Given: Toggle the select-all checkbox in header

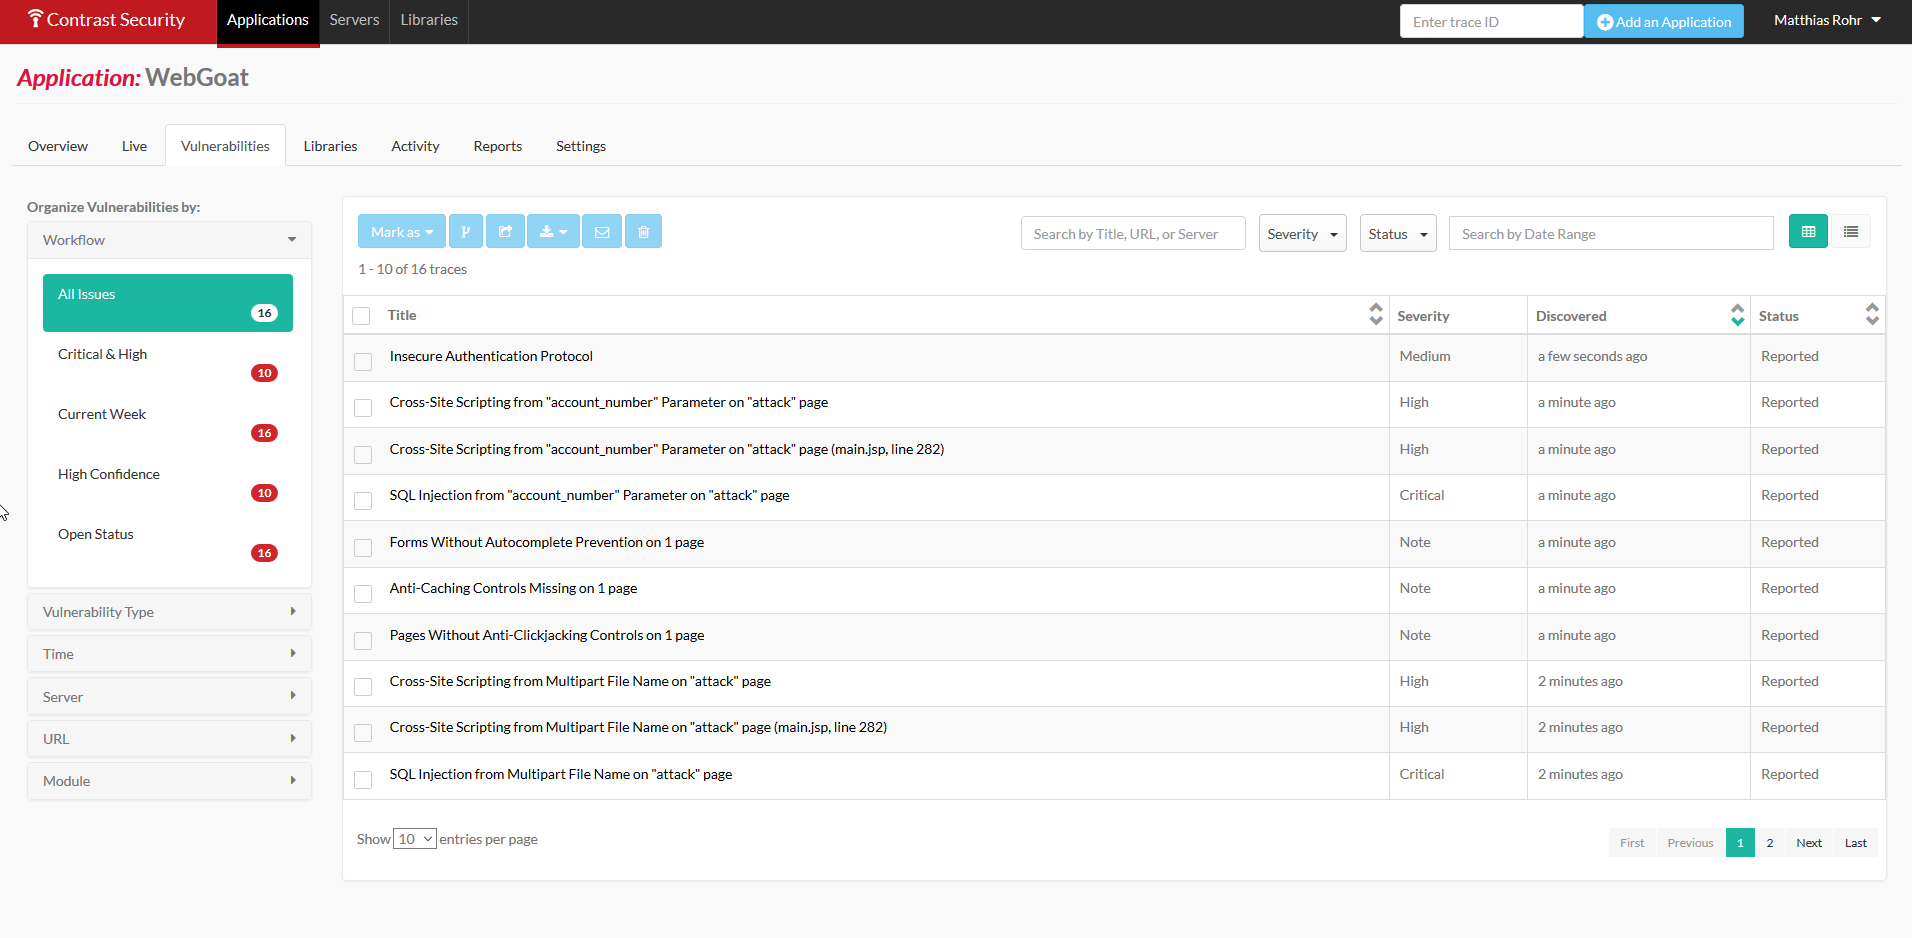Looking at the screenshot, I should 362,316.
